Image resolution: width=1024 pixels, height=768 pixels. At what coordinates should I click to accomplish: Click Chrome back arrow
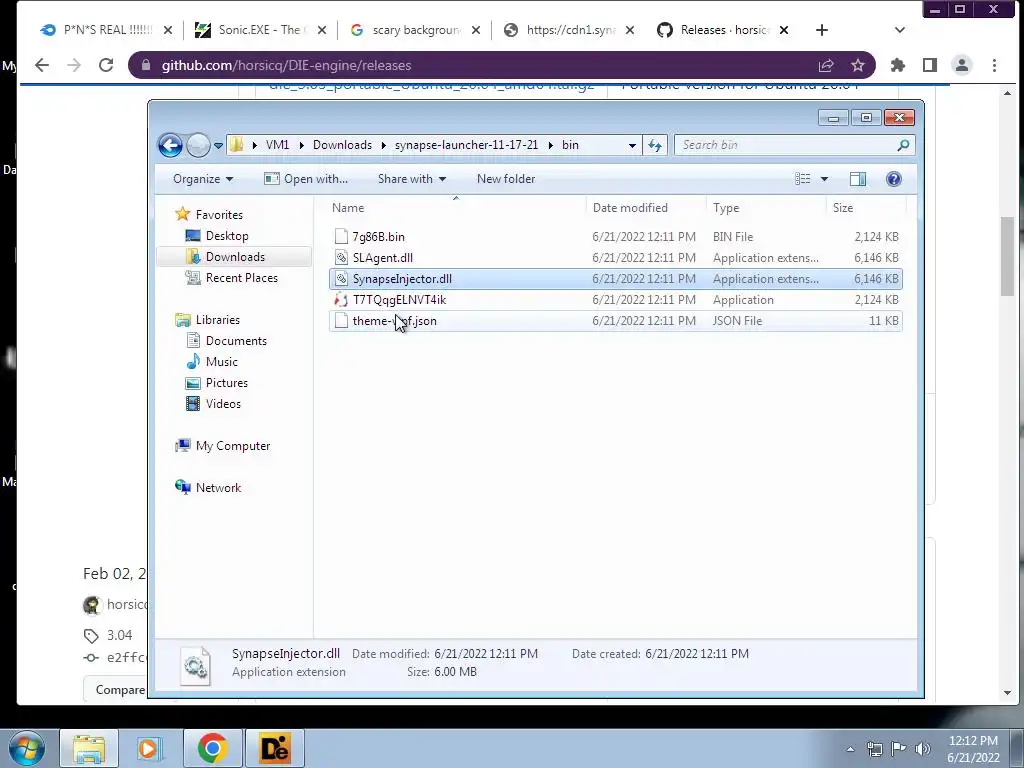coord(42,65)
